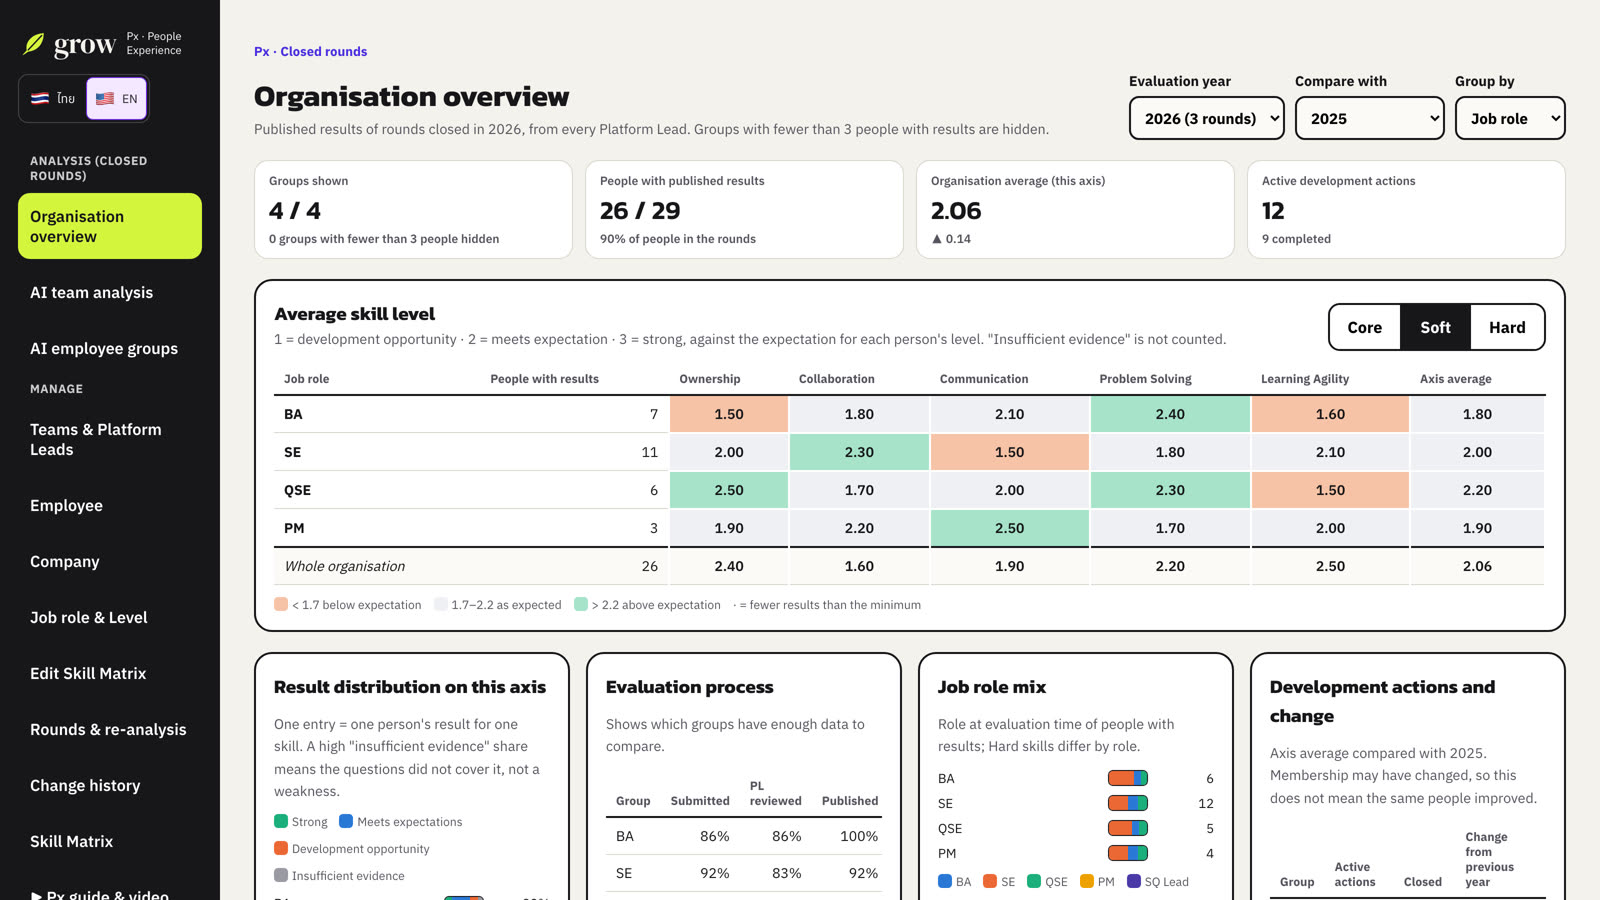Open the Skill Matrix page

[110, 842]
